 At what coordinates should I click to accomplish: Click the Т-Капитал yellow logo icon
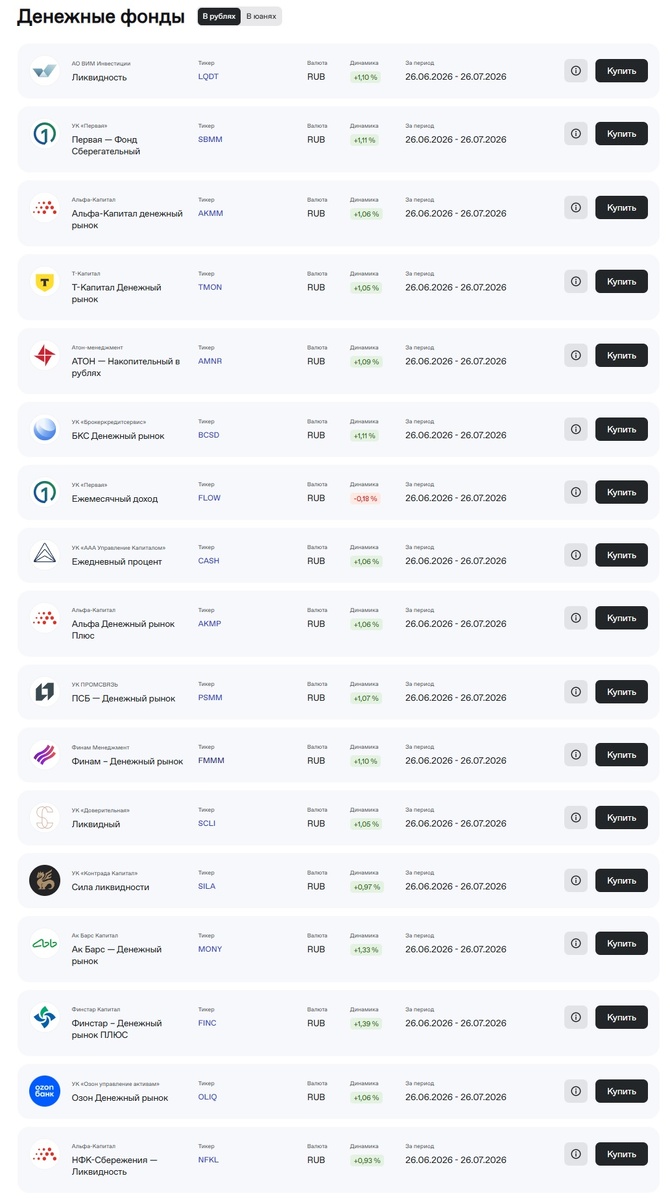pyautogui.click(x=45, y=282)
